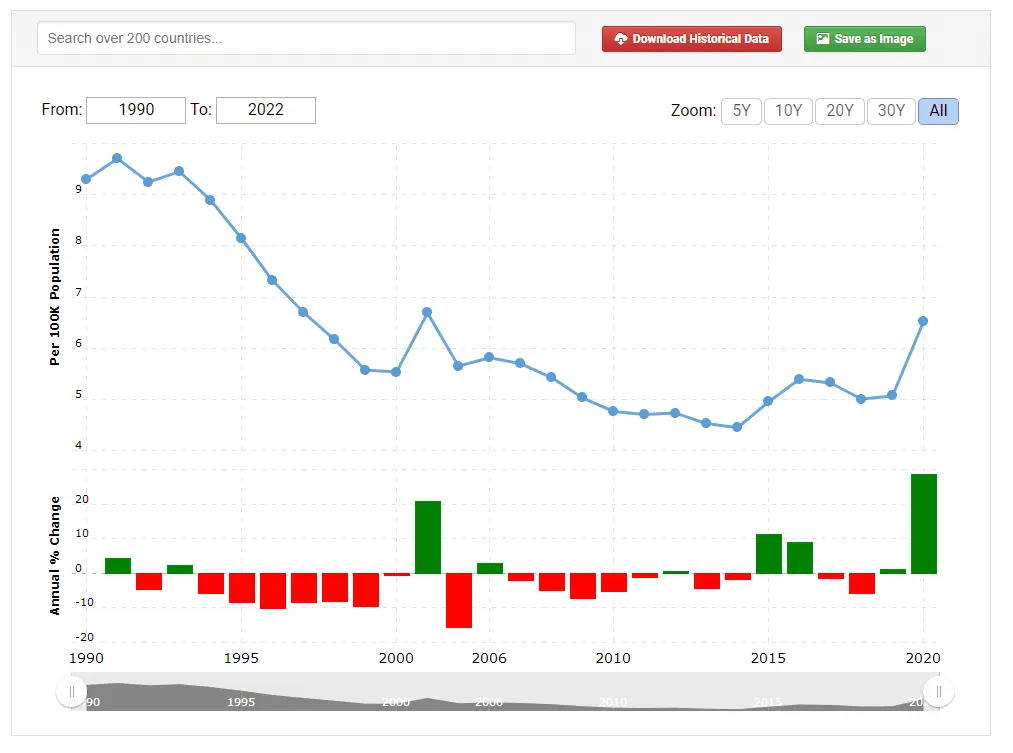The height and width of the screenshot is (753, 1013).
Task: Click the large red 2002 bar
Action: [459, 600]
